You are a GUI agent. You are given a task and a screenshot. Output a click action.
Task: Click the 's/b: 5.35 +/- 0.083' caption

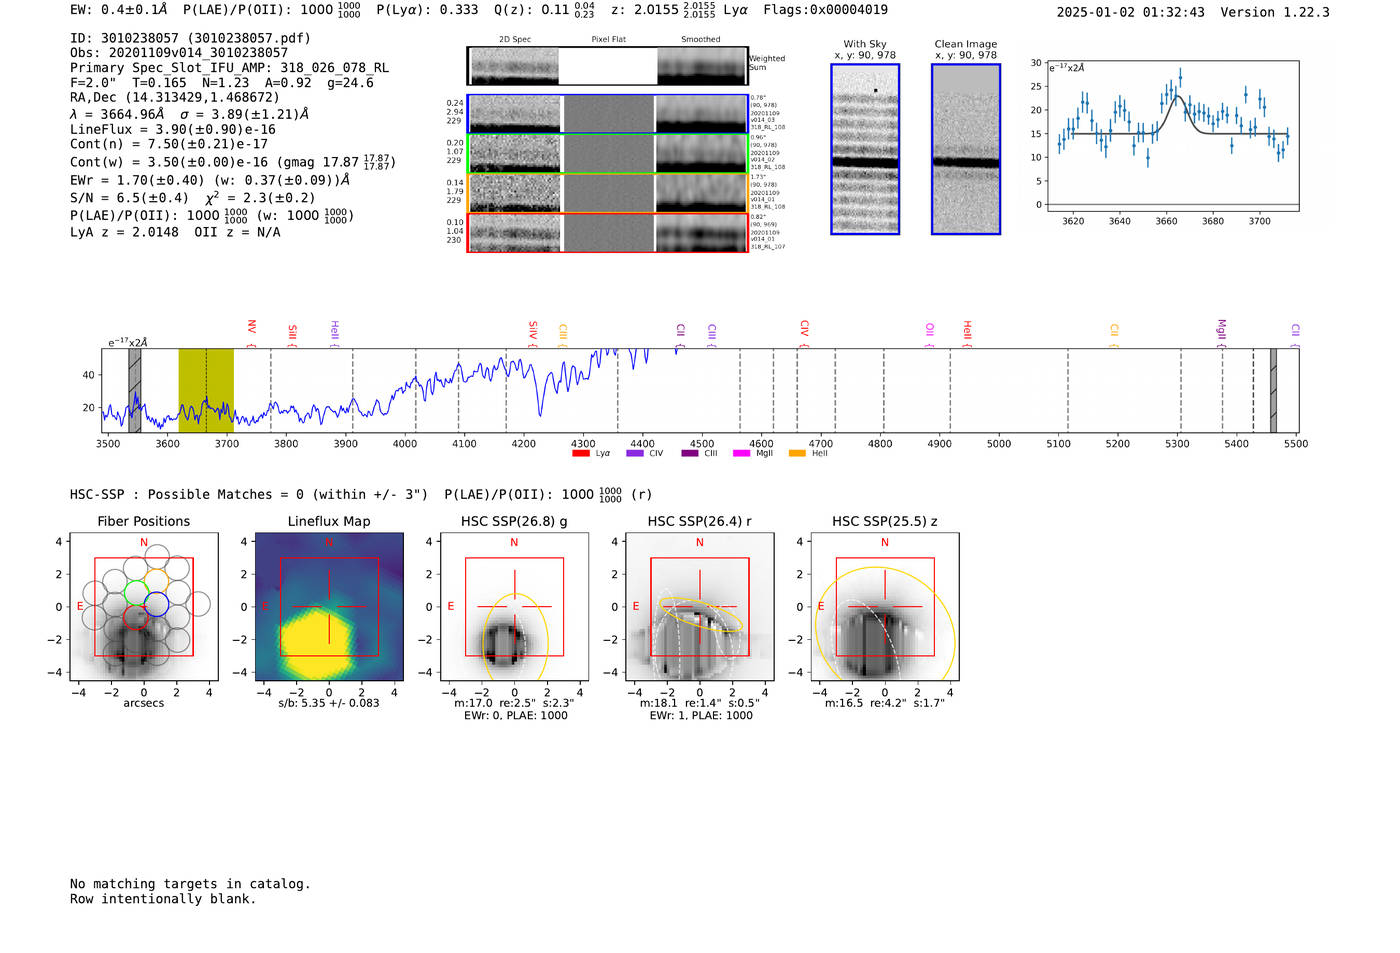coord(329,703)
